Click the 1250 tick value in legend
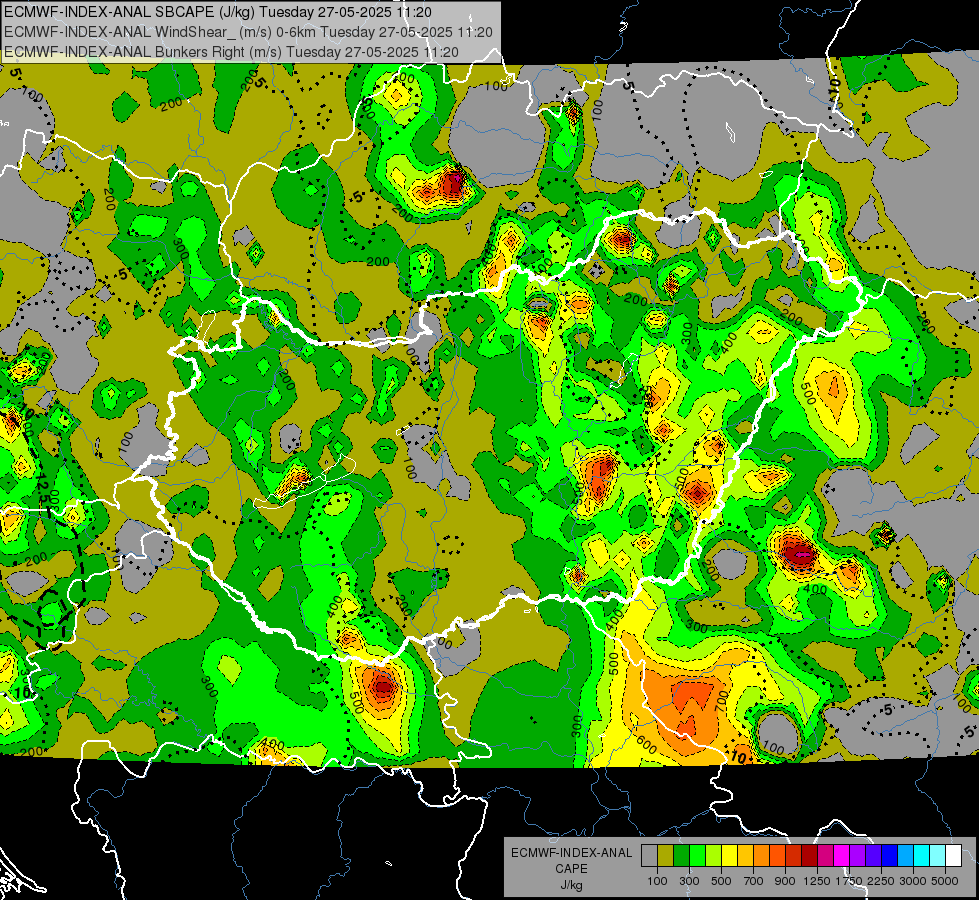The width and height of the screenshot is (979, 900). pos(817,881)
